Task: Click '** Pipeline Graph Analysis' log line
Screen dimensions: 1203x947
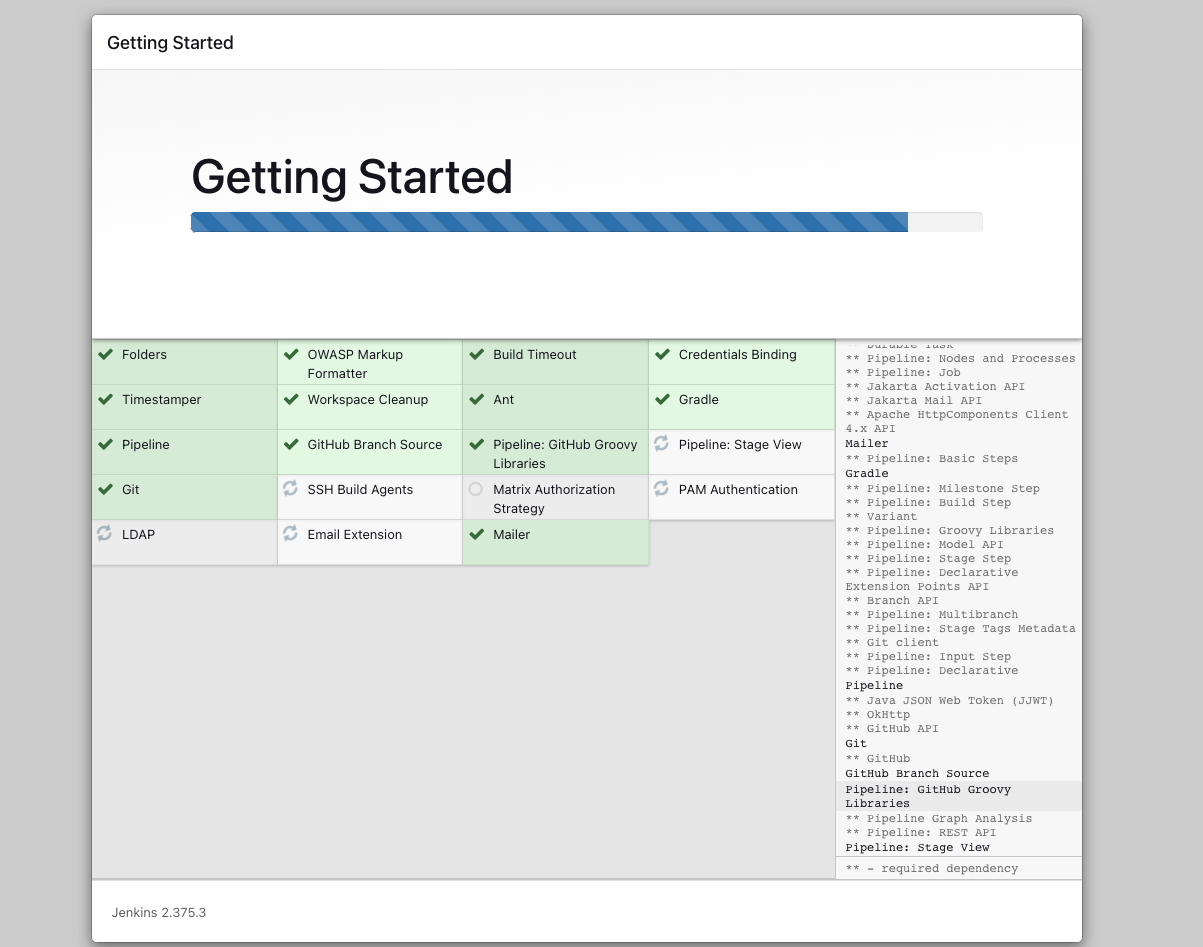Action: 939,818
